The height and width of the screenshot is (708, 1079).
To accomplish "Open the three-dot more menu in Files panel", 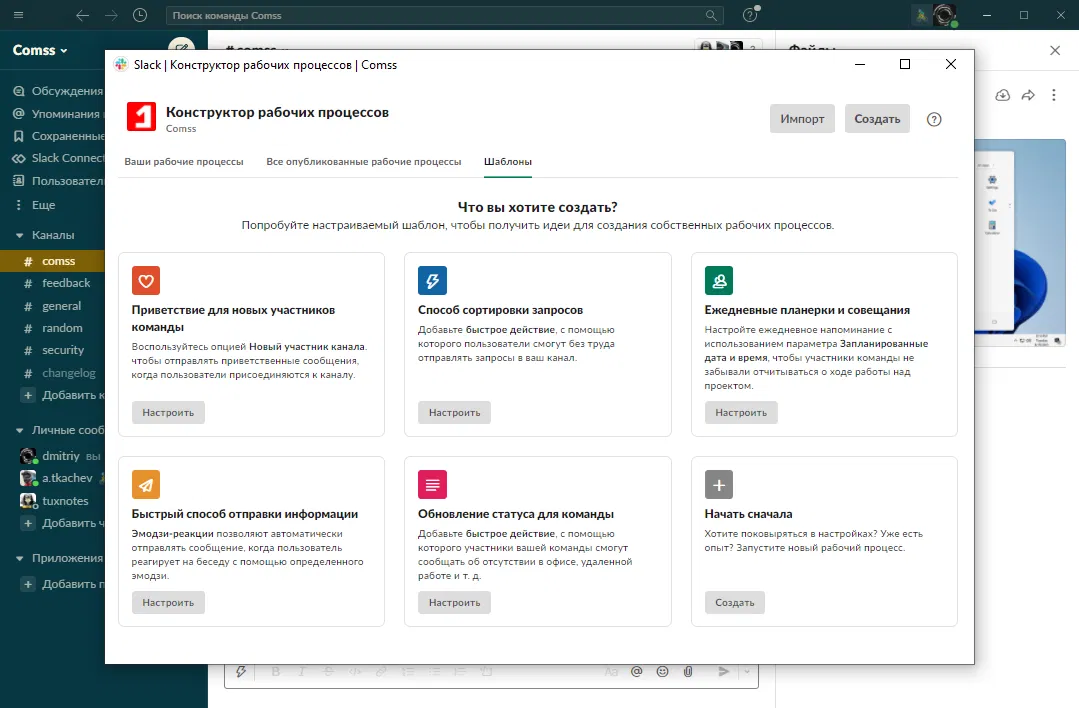I will (x=1054, y=95).
